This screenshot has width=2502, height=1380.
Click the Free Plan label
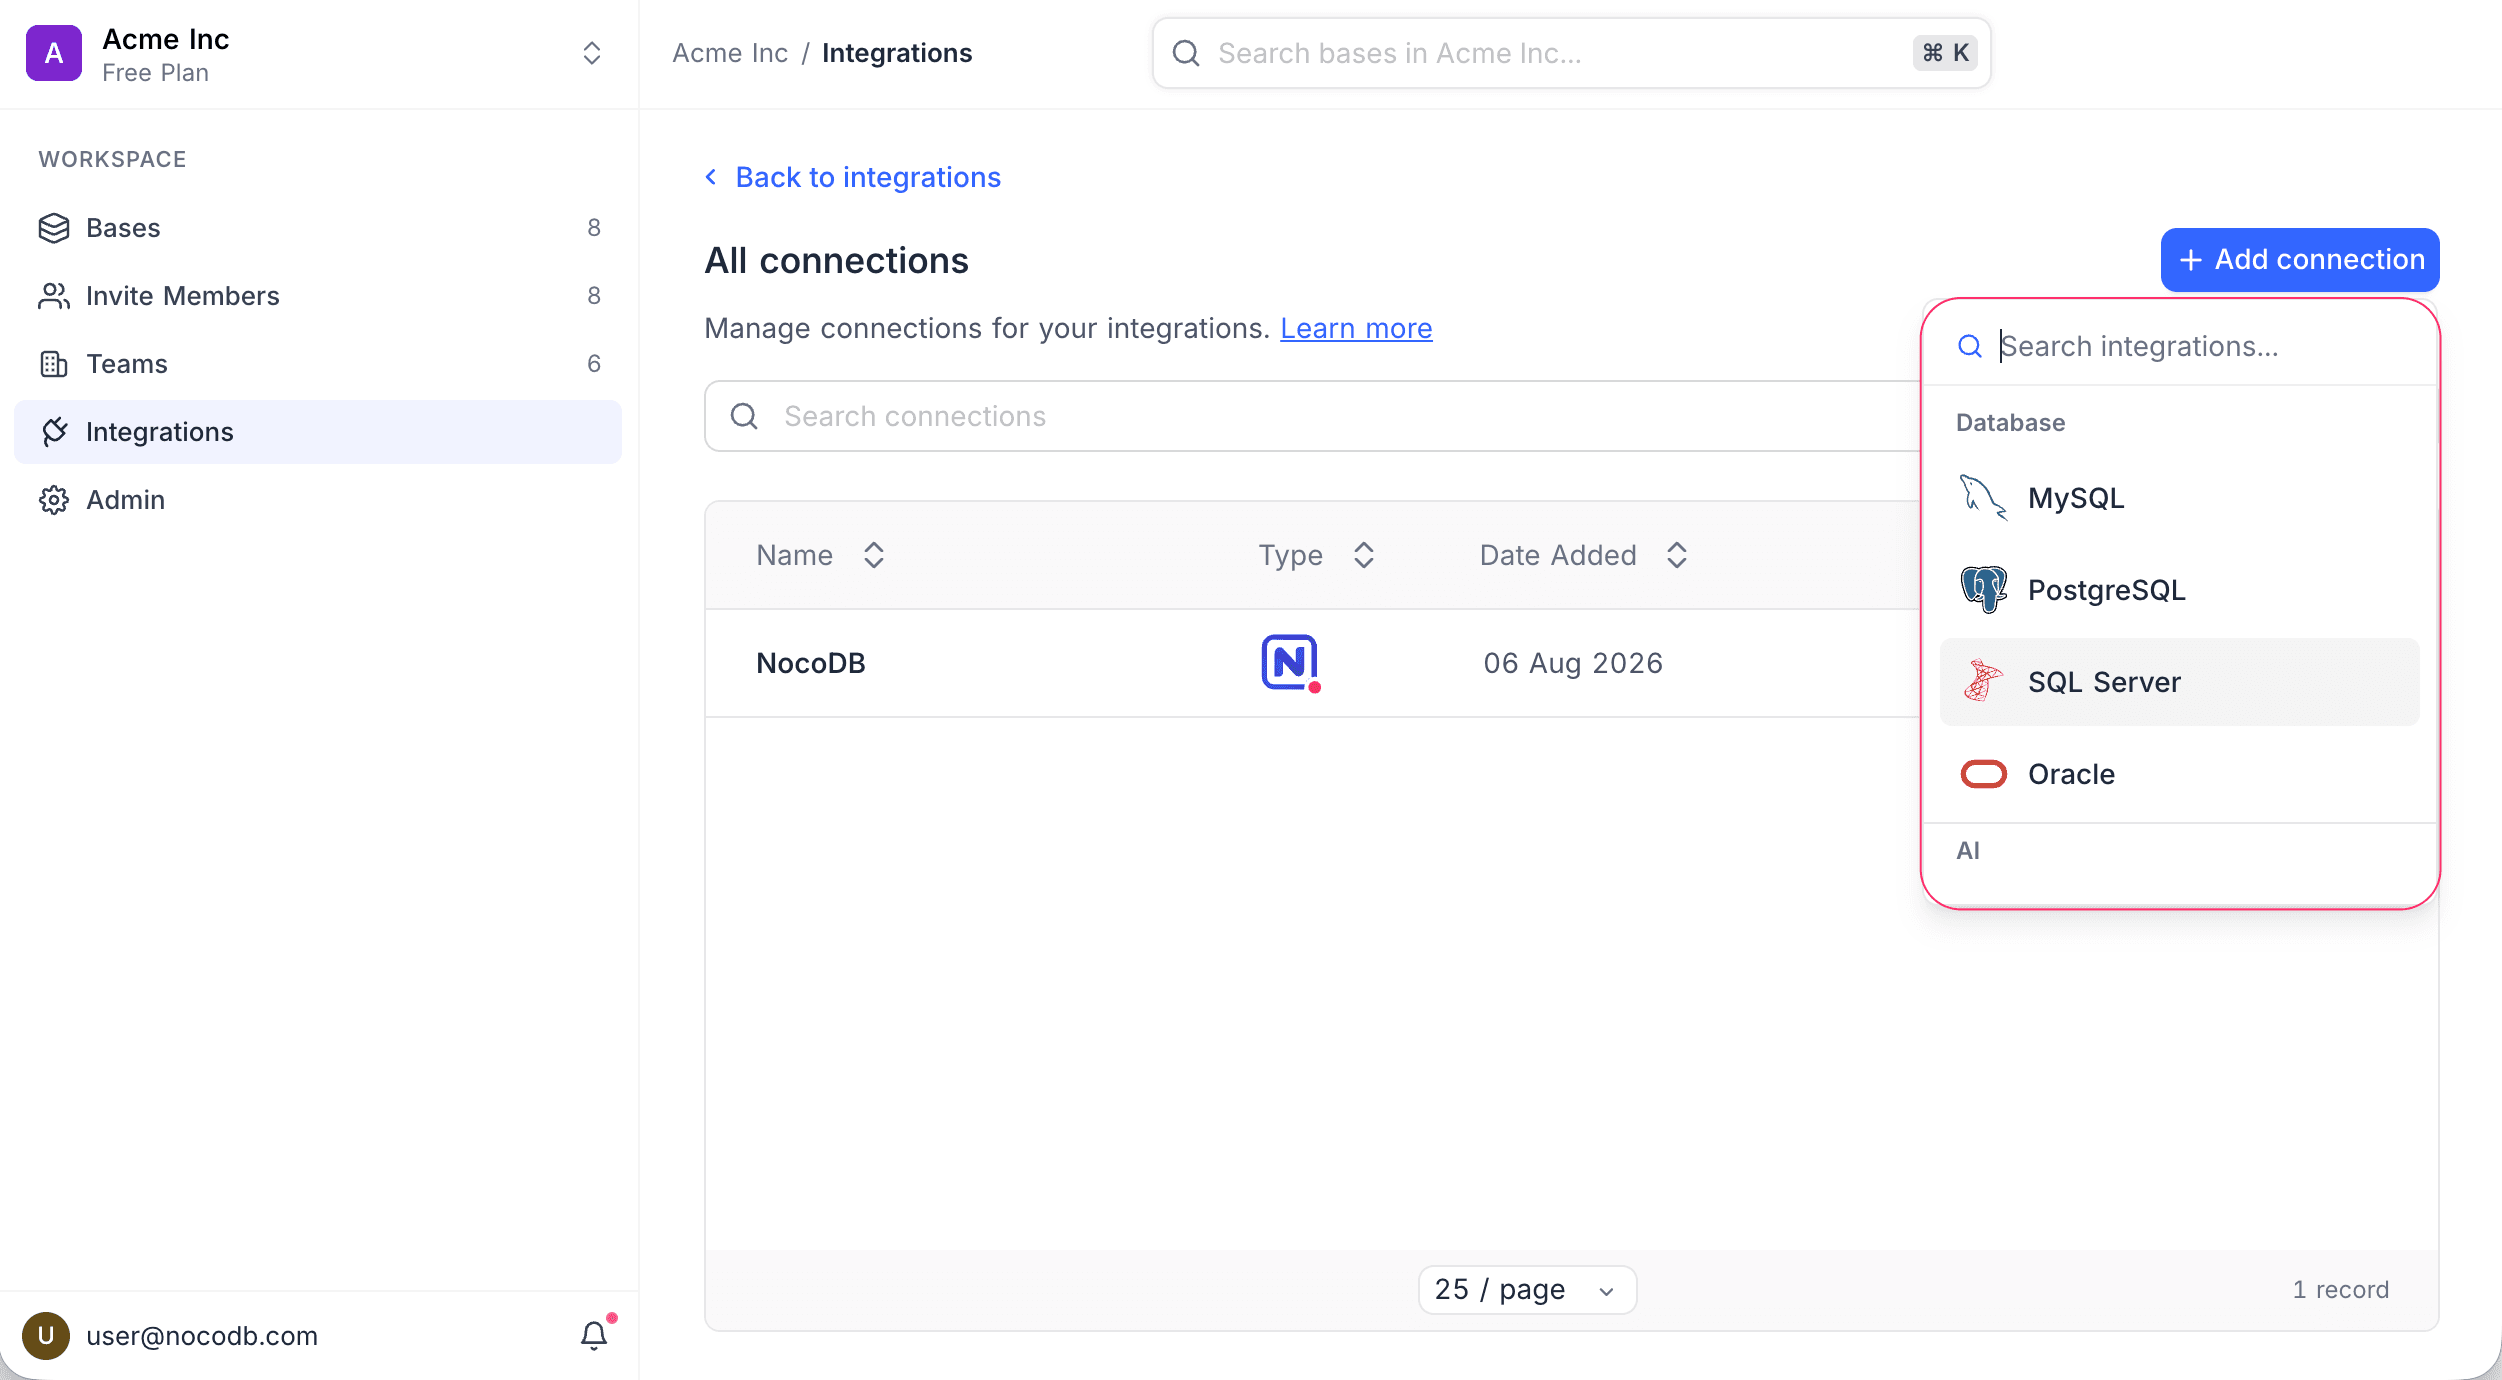coord(155,73)
